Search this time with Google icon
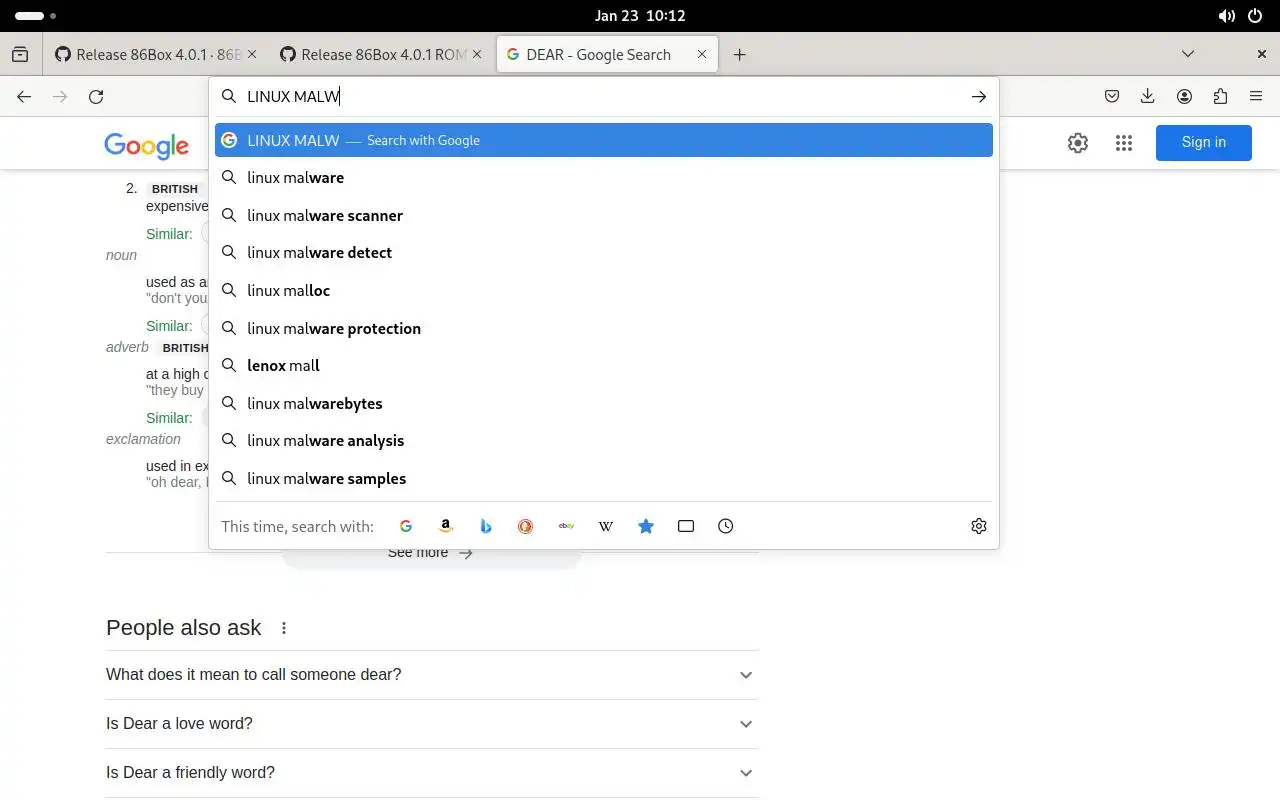Image resolution: width=1280 pixels, height=800 pixels. tap(406, 526)
